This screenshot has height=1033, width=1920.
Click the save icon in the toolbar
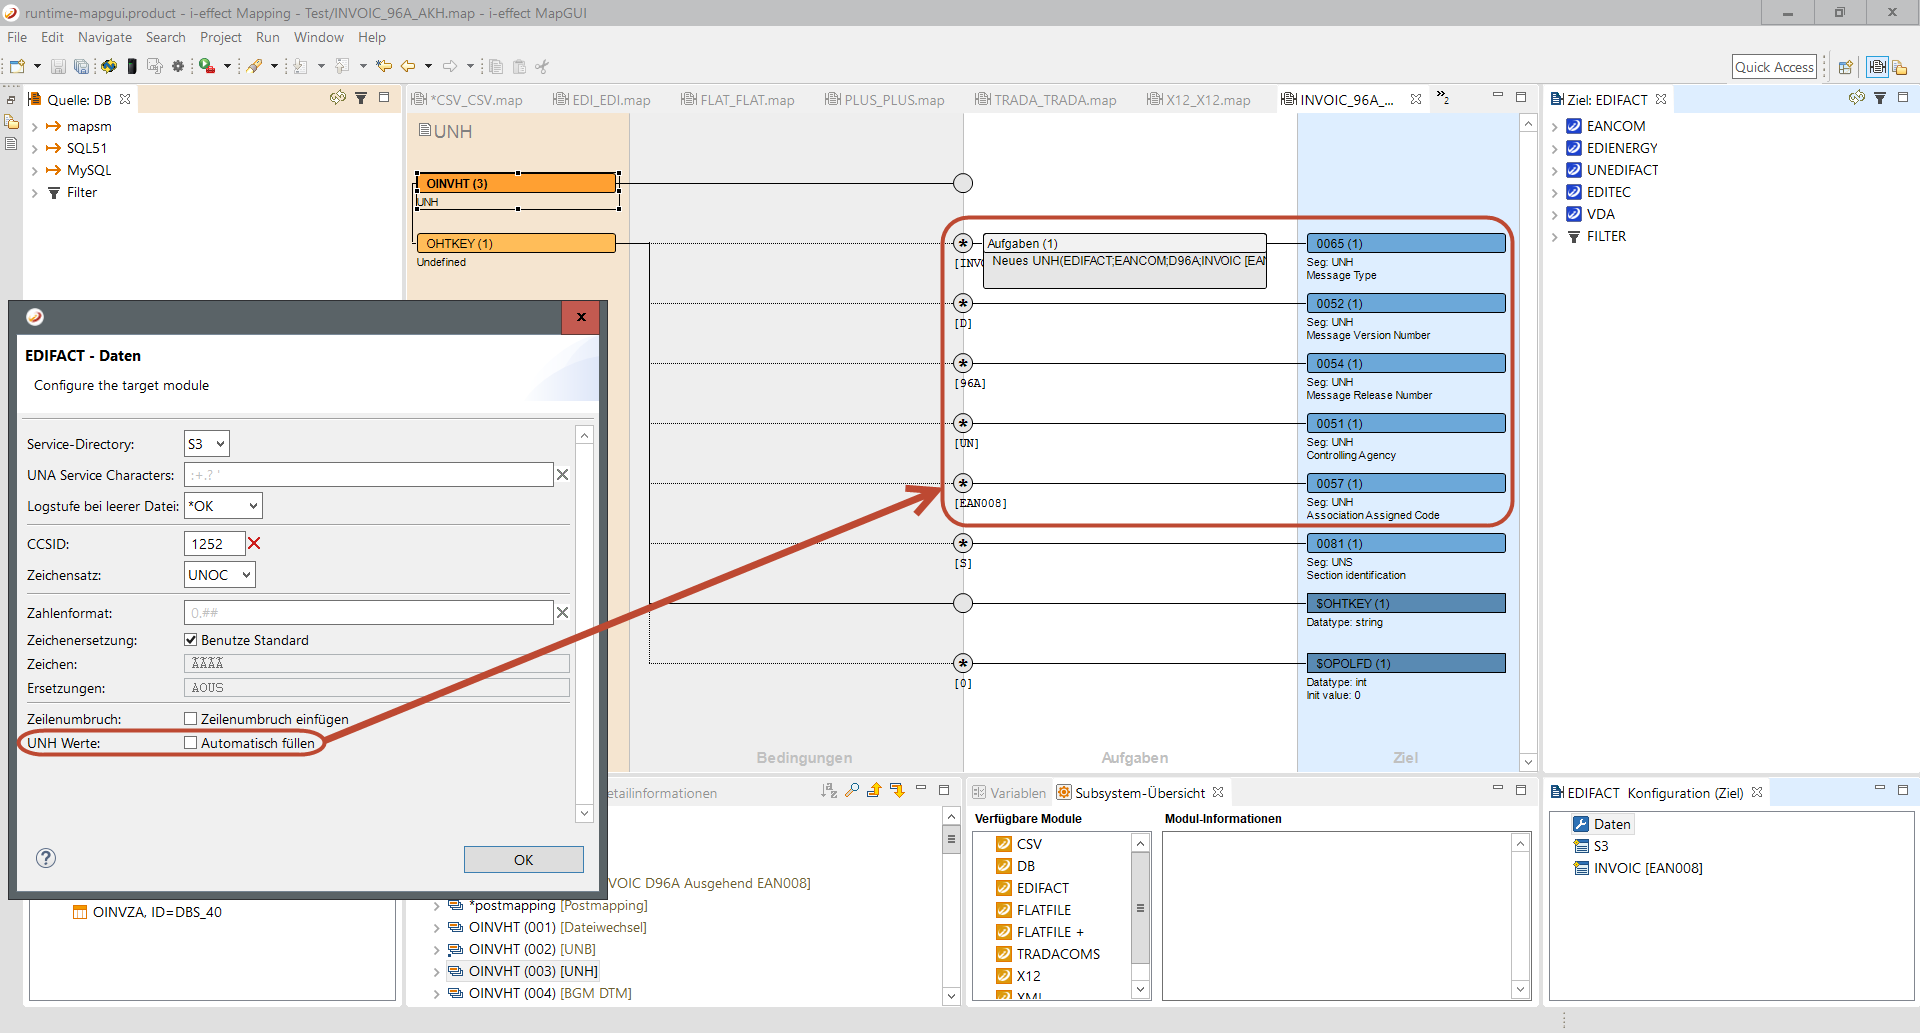pos(58,67)
